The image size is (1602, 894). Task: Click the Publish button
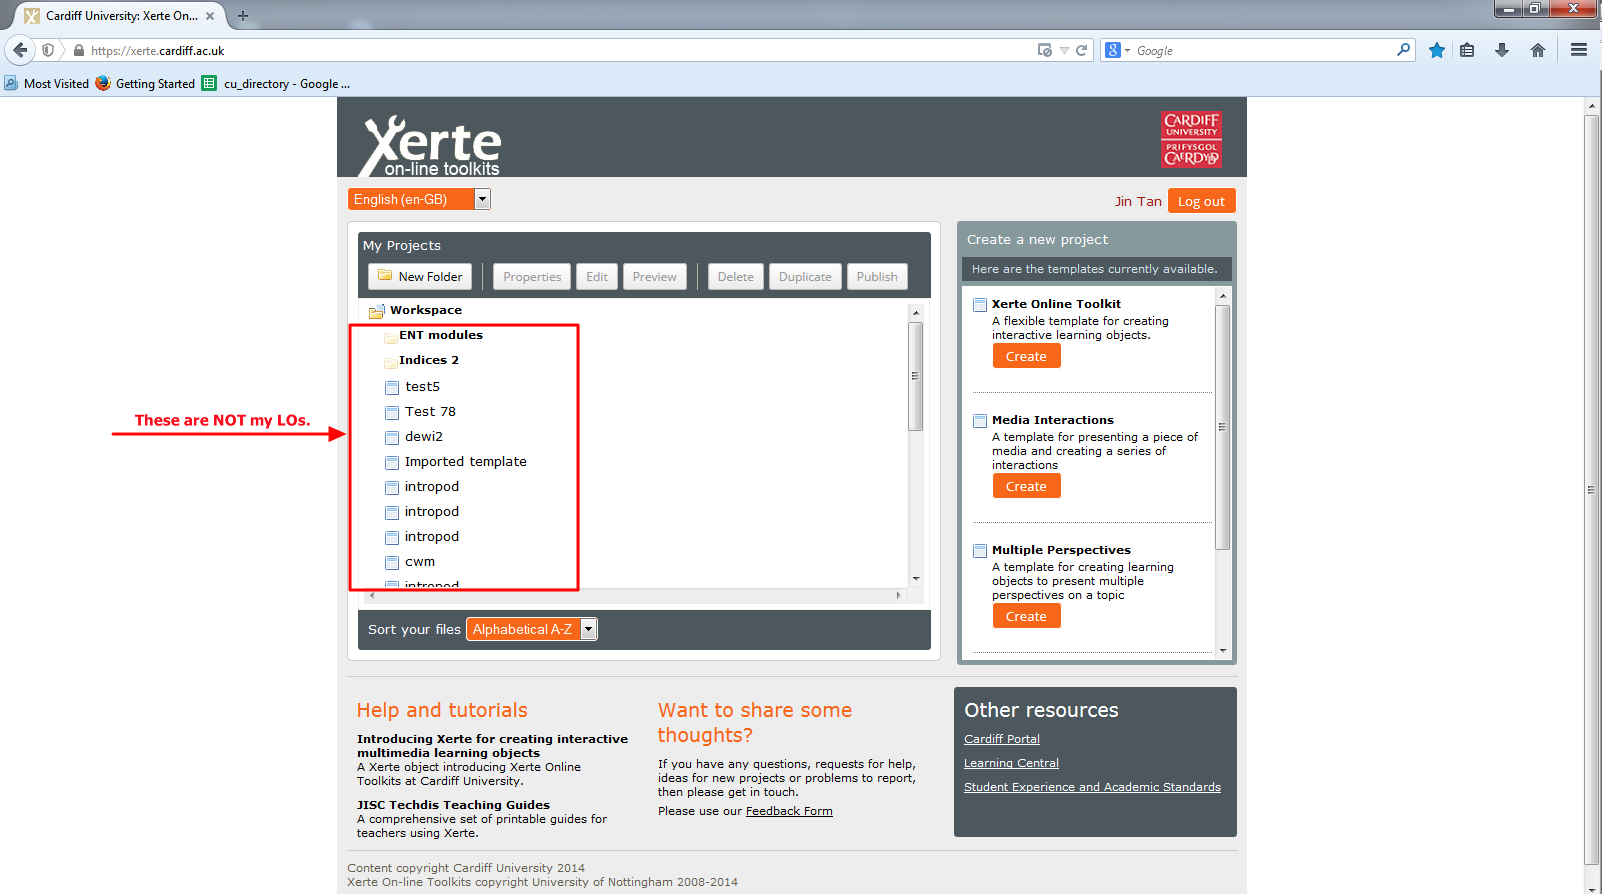[x=877, y=277]
